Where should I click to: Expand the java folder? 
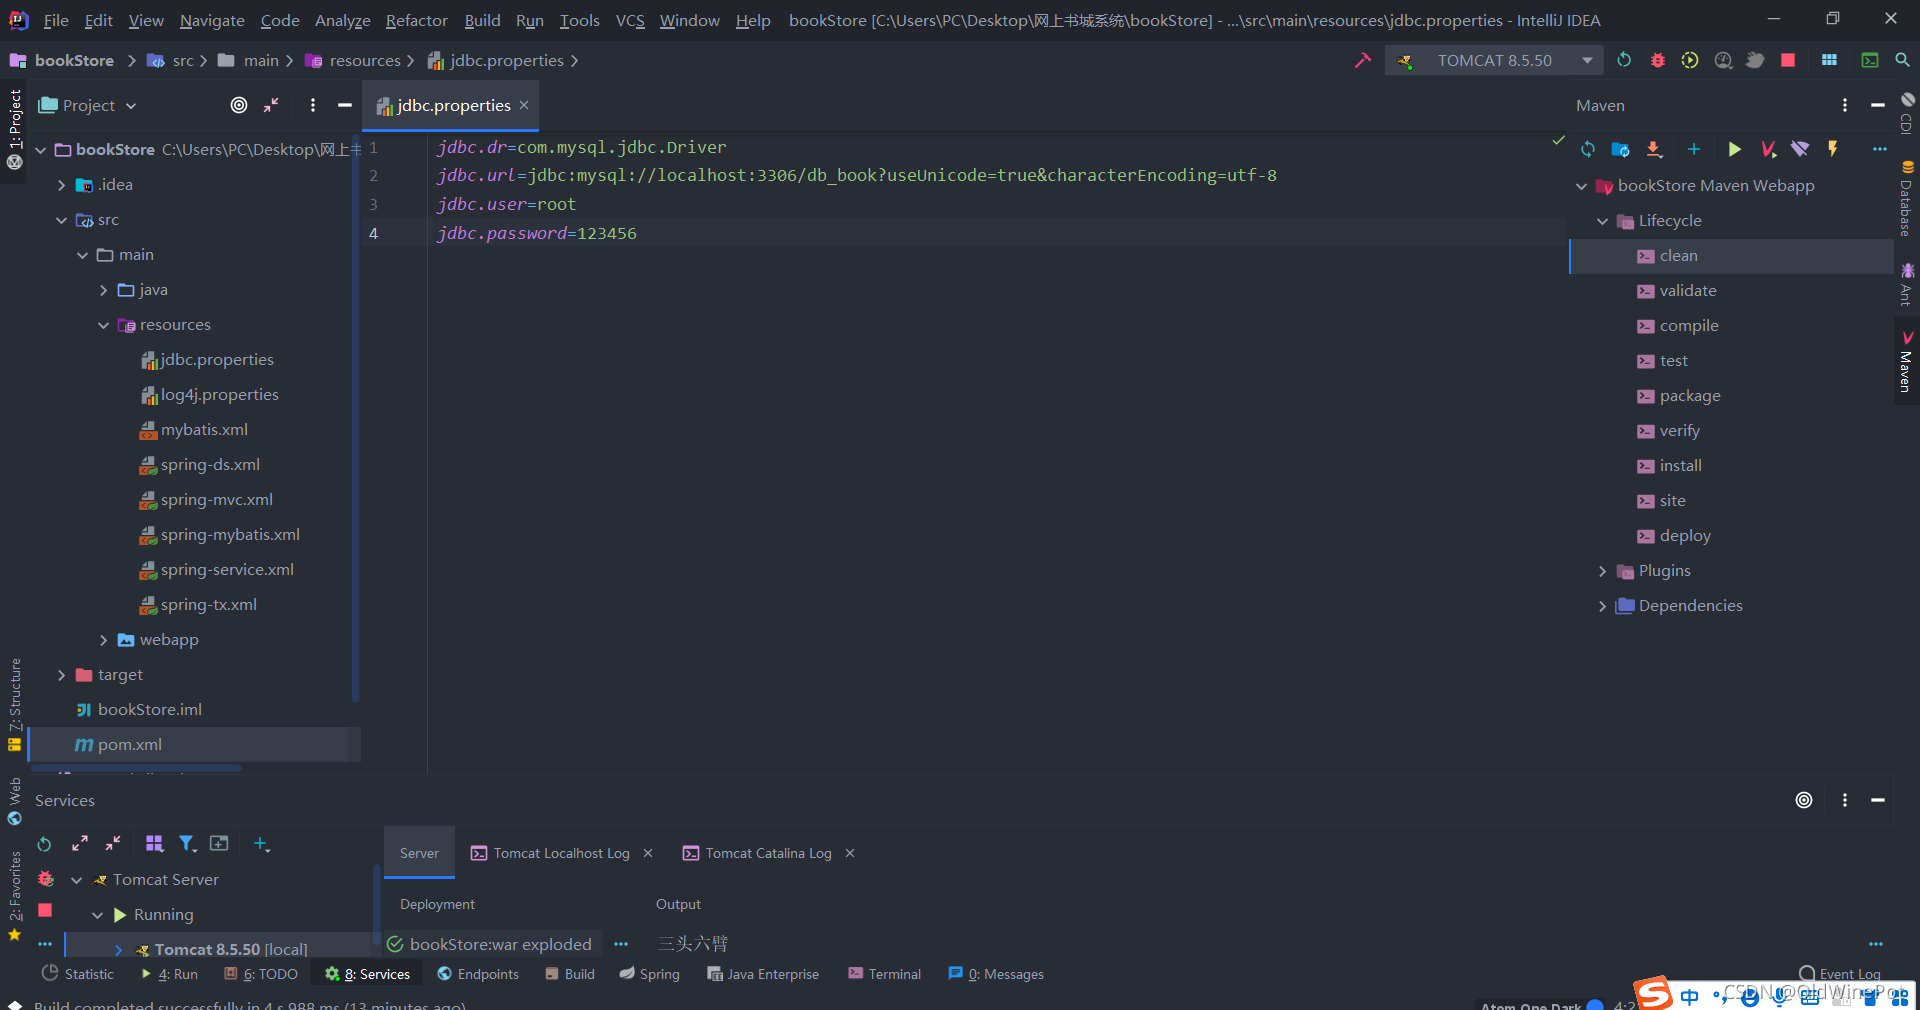[x=104, y=290]
